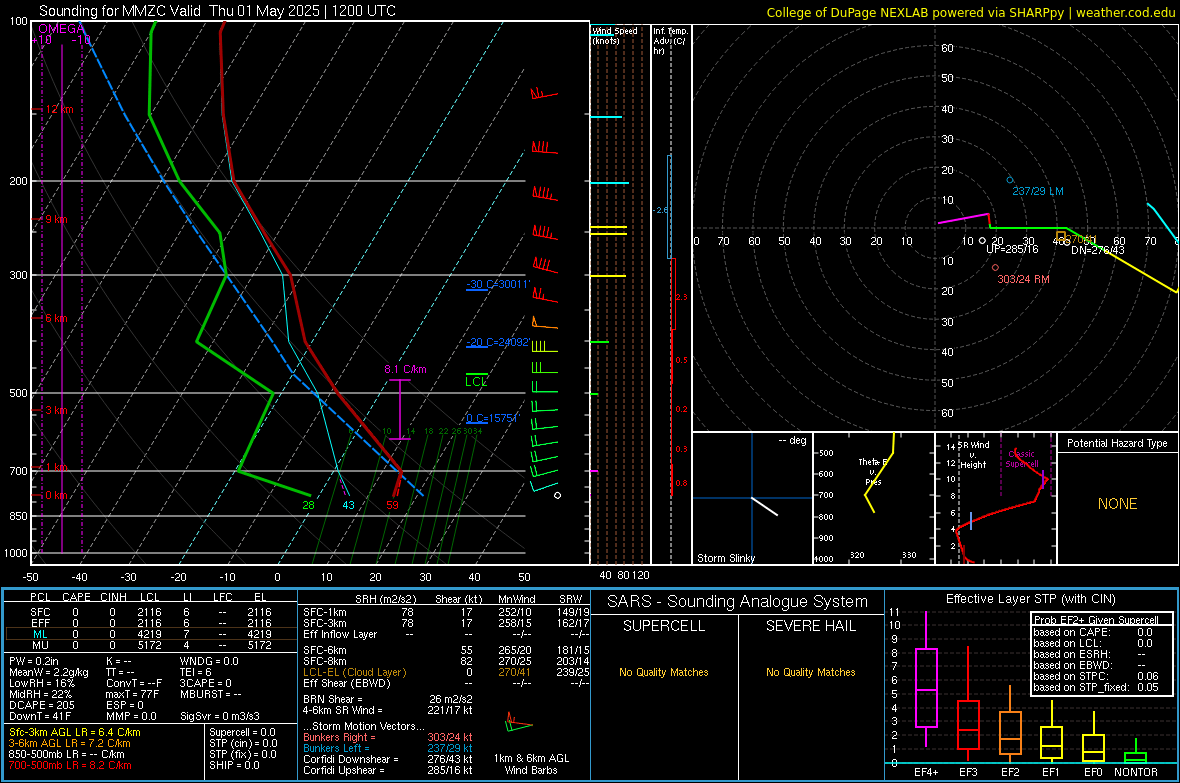Click the Storm Slinky panel label

(725, 558)
